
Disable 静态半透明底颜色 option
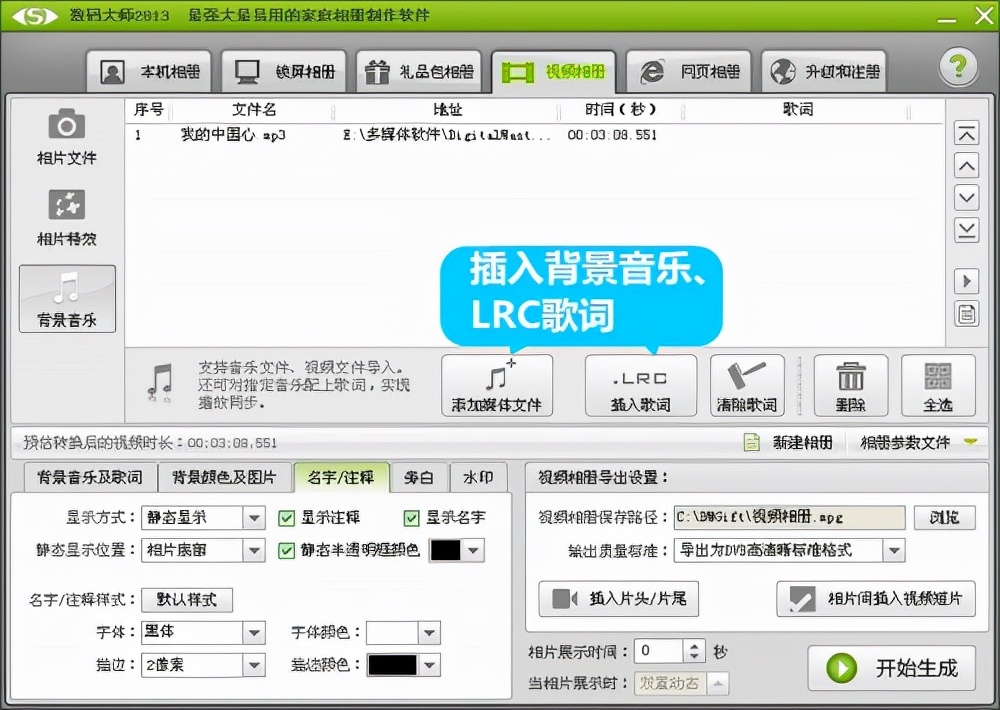[286, 548]
